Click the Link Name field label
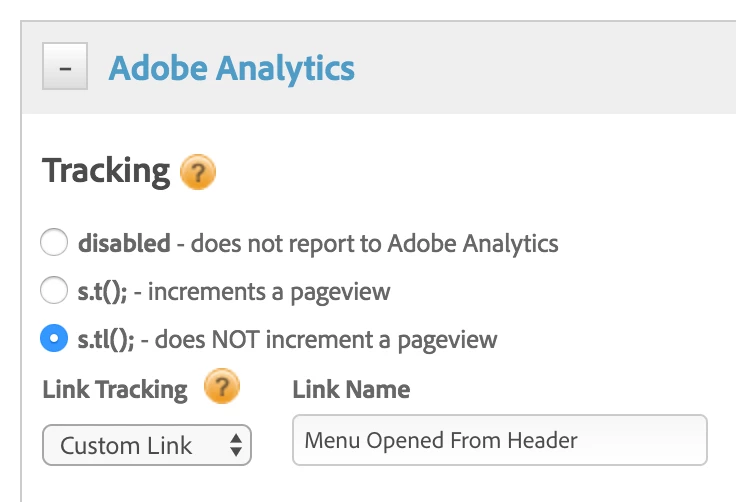This screenshot has width=736, height=502. [351, 389]
